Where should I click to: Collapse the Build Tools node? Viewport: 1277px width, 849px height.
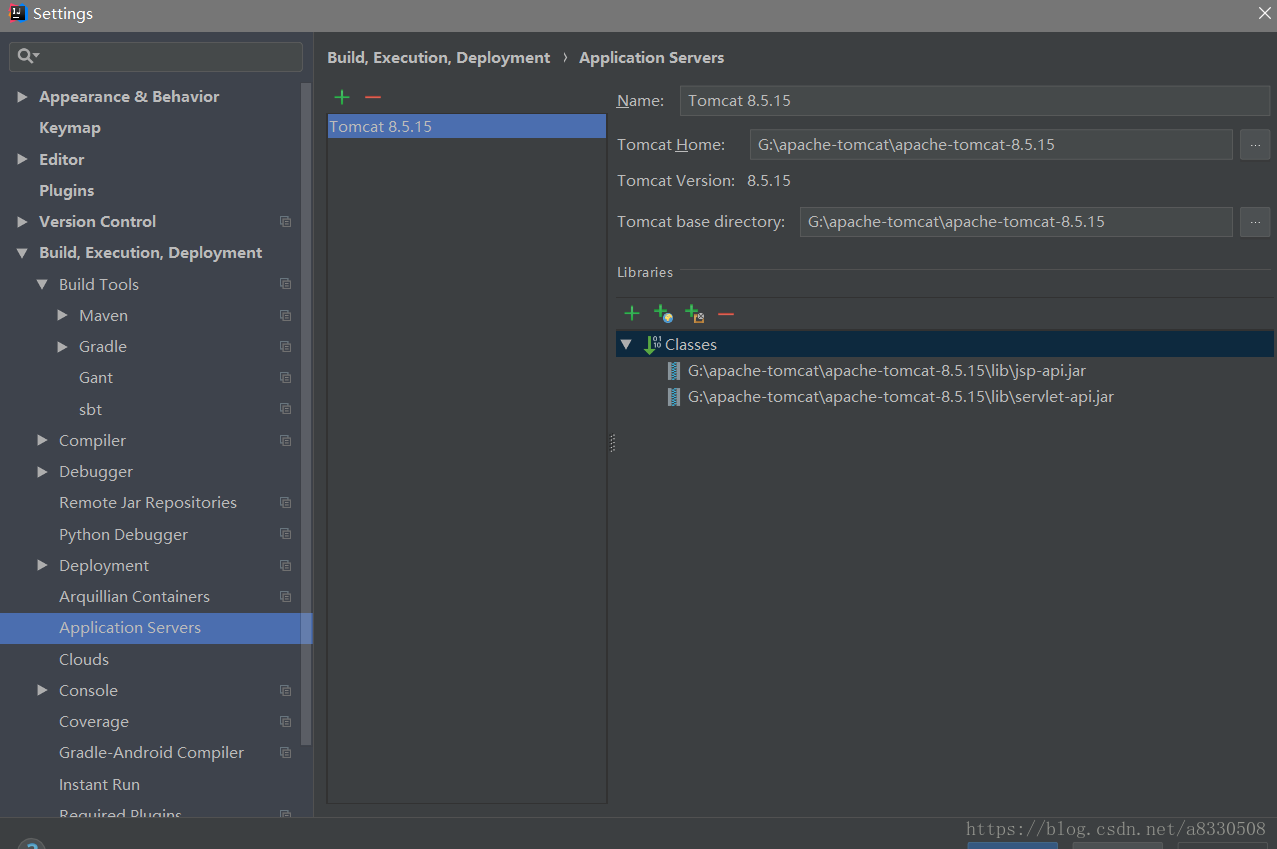tap(42, 284)
